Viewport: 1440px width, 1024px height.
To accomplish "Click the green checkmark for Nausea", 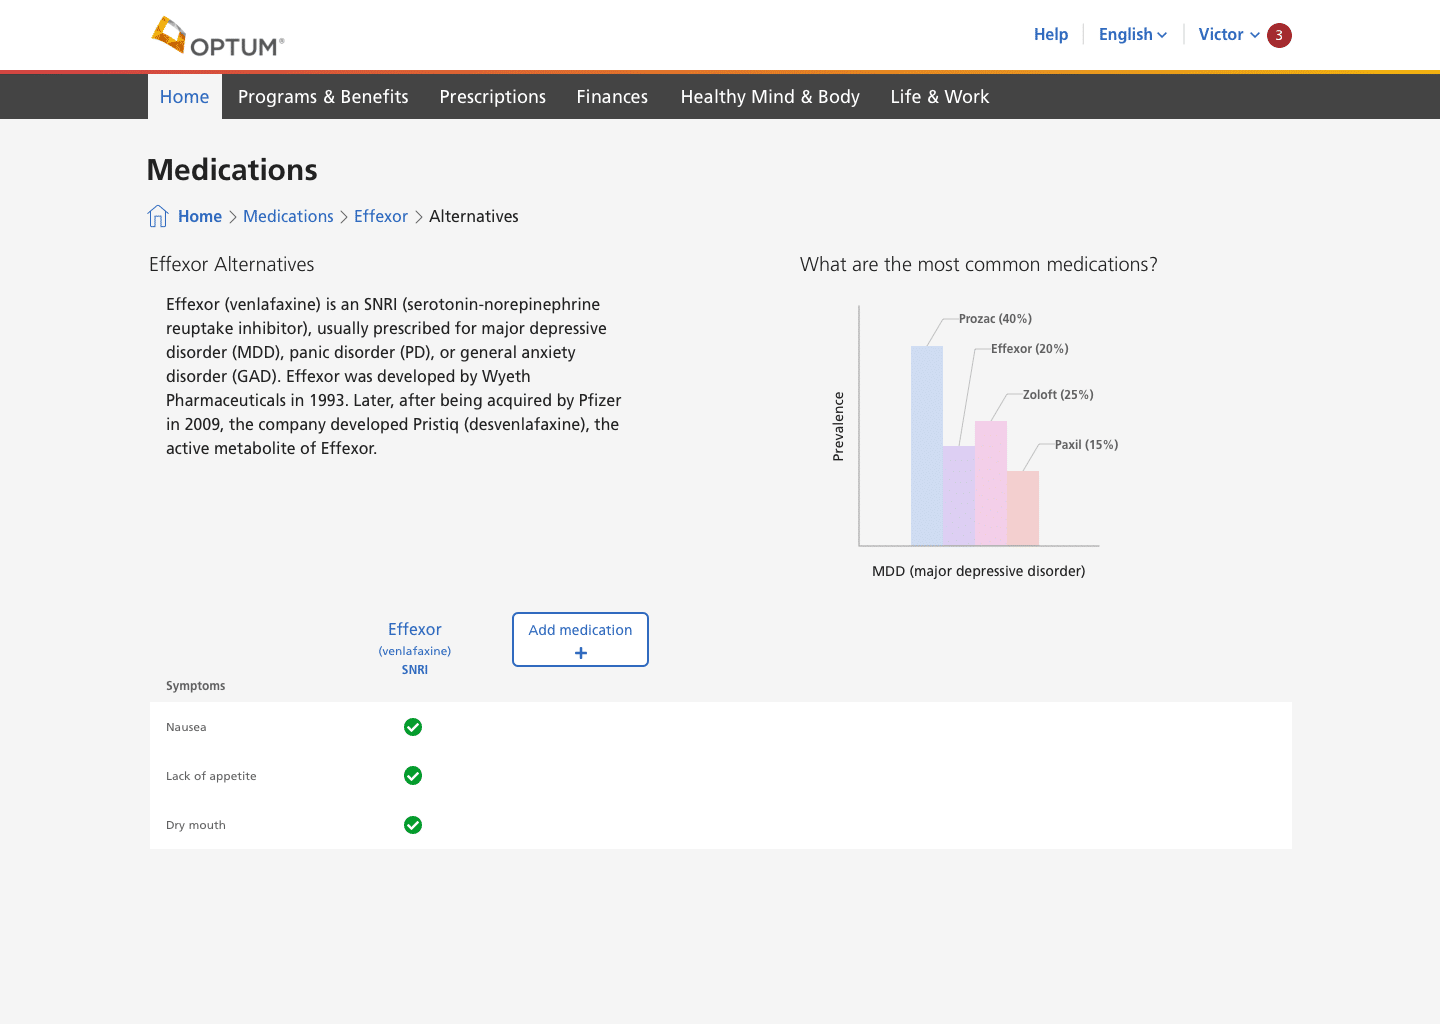I will point(413,727).
